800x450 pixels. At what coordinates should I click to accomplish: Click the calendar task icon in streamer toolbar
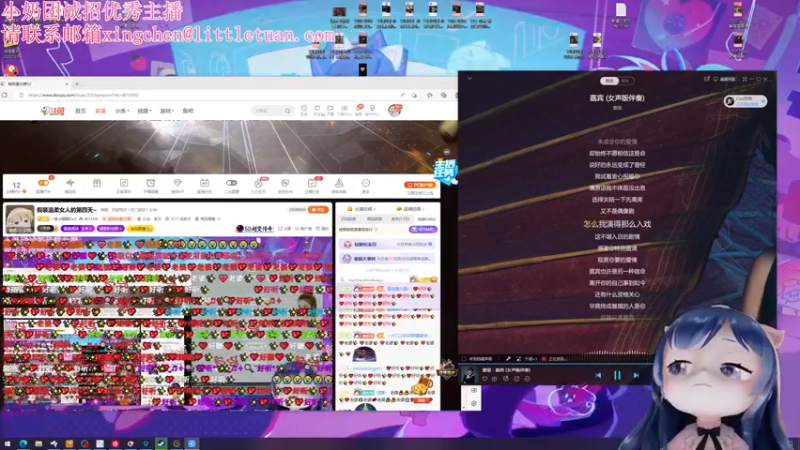coord(204,183)
